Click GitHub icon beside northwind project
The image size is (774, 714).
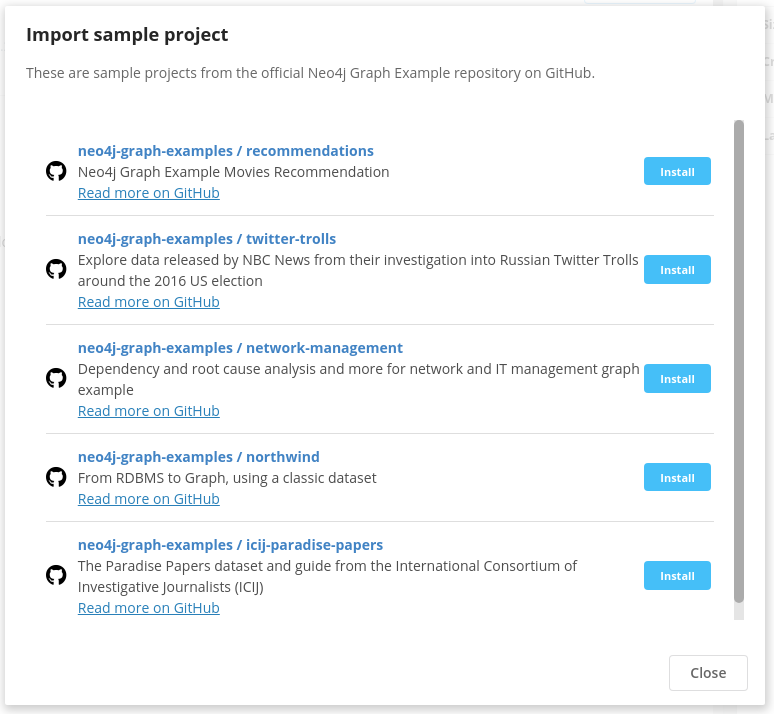[x=56, y=477]
